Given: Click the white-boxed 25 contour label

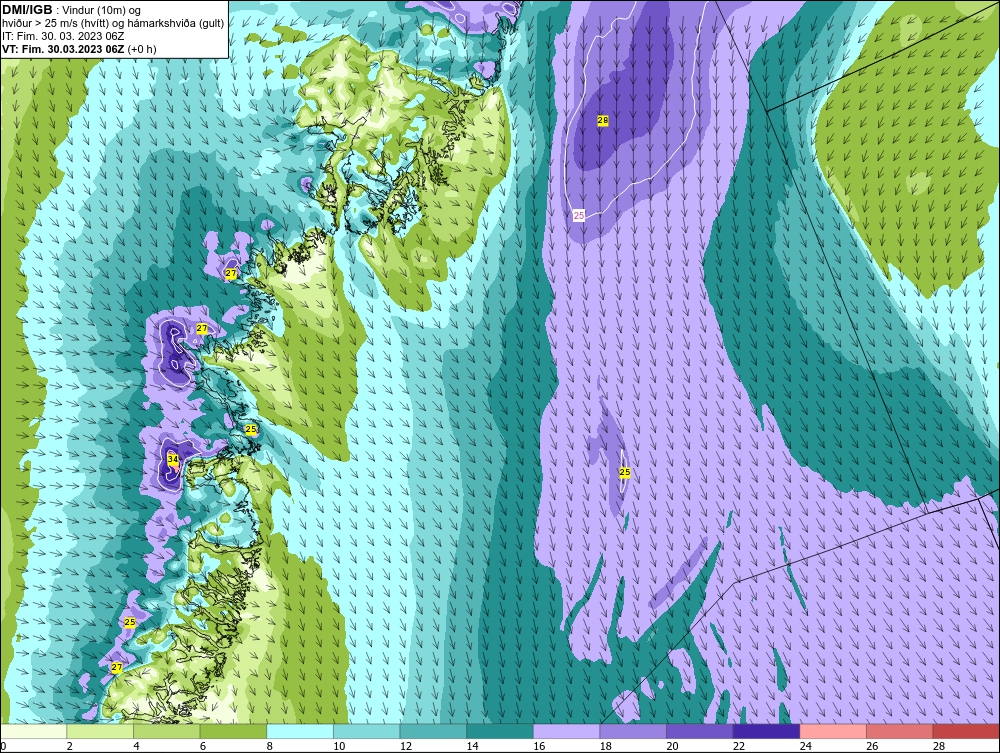Looking at the screenshot, I should (x=578, y=216).
